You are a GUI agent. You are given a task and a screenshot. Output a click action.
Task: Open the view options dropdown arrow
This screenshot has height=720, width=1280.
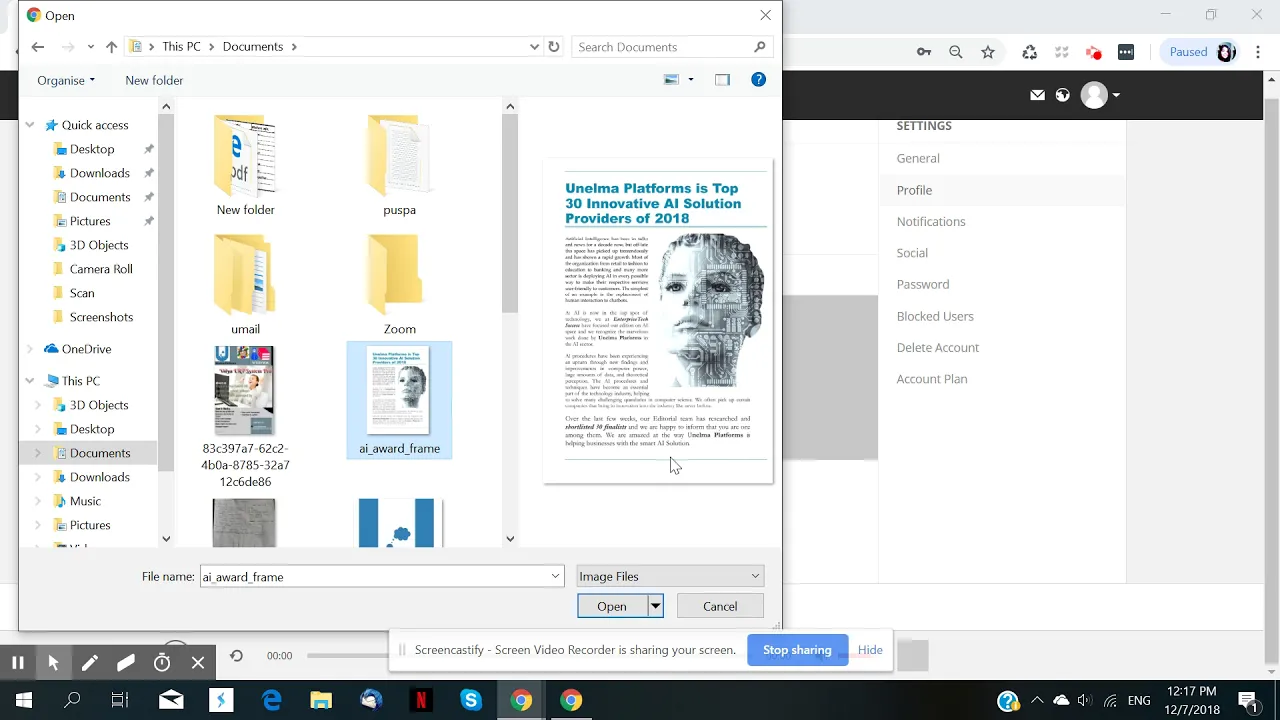[691, 80]
